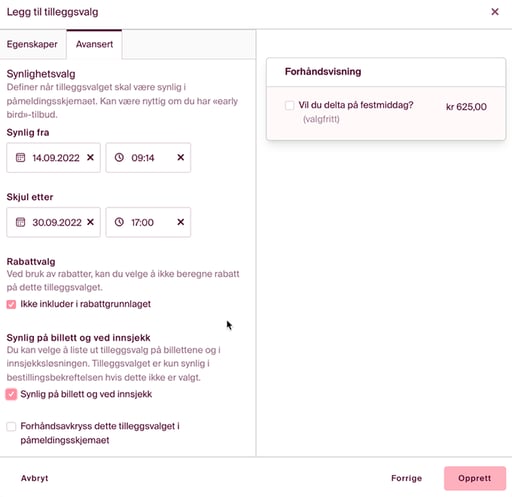The height and width of the screenshot is (497, 512).
Task: Clear the 14.09.2022 date value
Action: 90,157
